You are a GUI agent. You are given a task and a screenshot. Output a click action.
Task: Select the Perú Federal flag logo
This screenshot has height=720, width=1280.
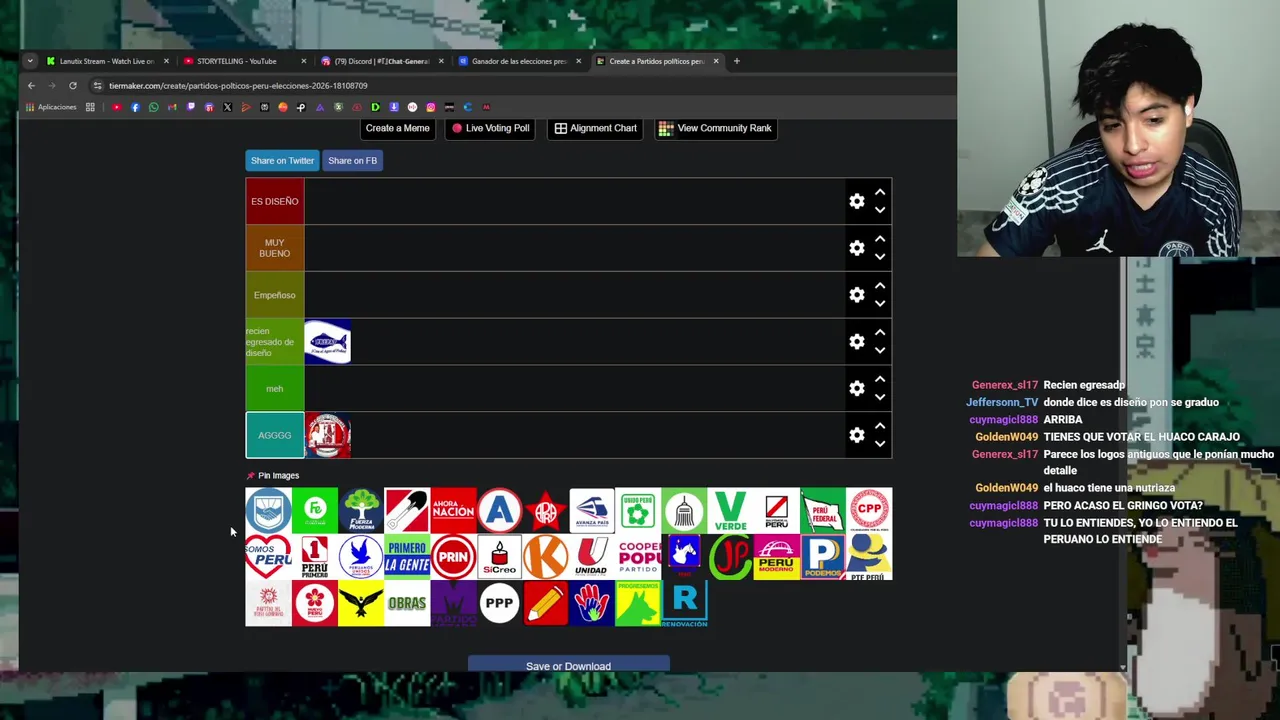(822, 510)
